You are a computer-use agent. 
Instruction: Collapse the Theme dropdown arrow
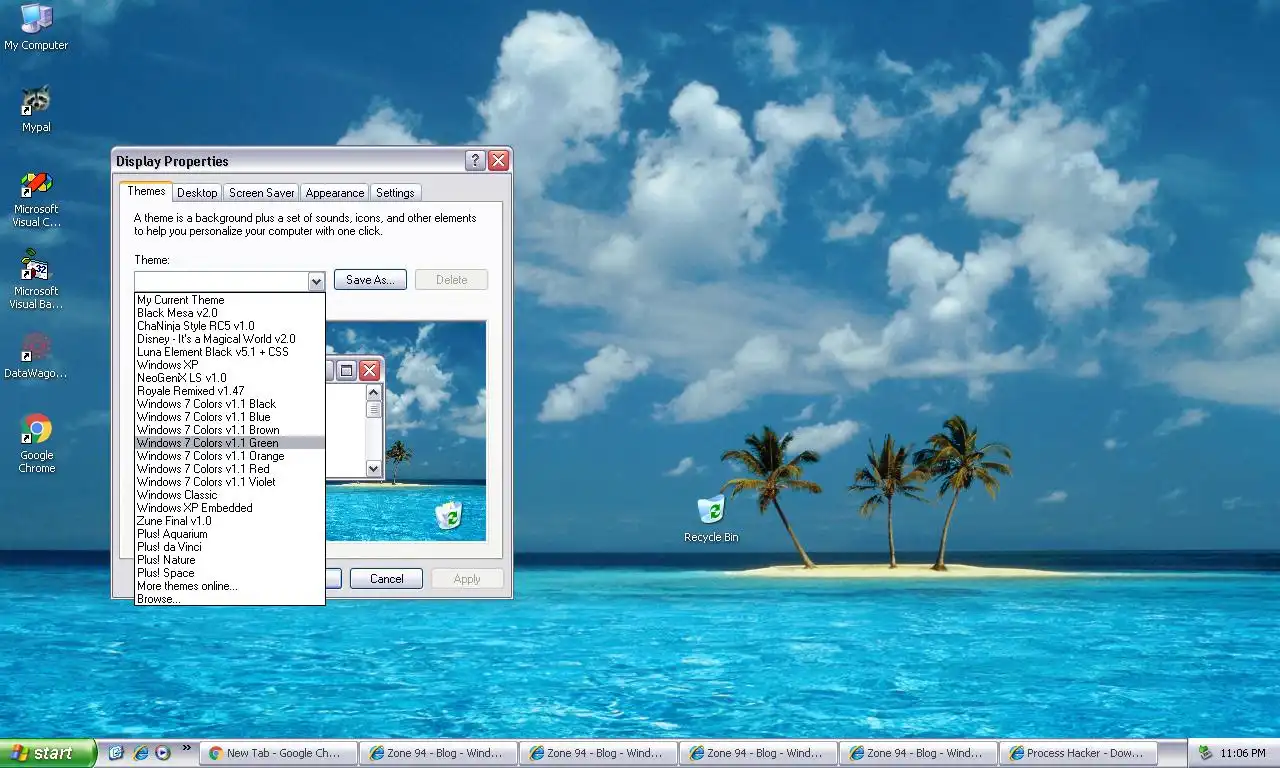316,281
